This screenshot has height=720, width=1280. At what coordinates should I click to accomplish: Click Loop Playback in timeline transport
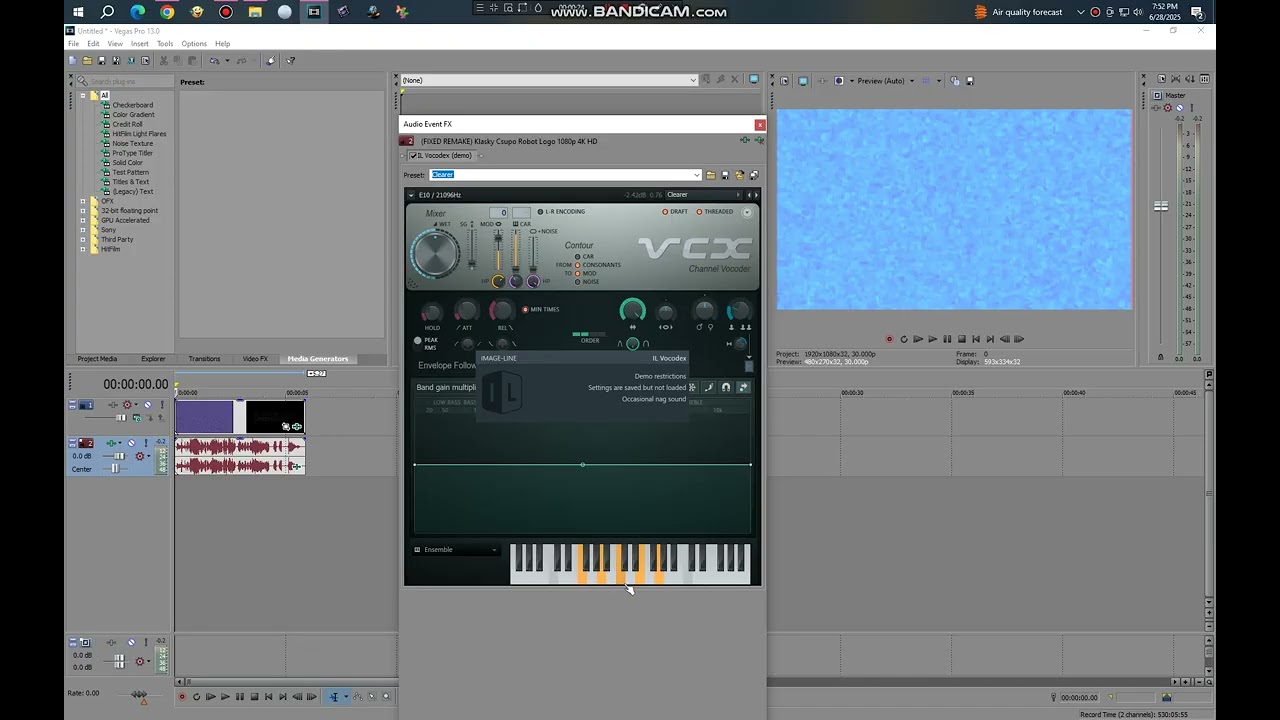coord(196,697)
